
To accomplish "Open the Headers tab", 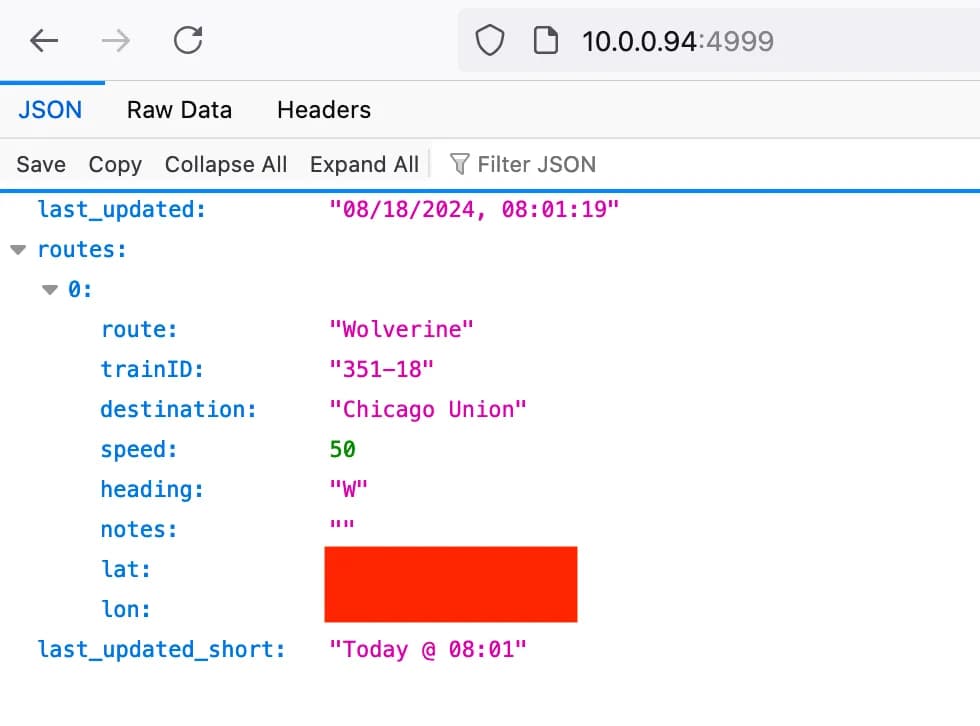I will pos(324,110).
